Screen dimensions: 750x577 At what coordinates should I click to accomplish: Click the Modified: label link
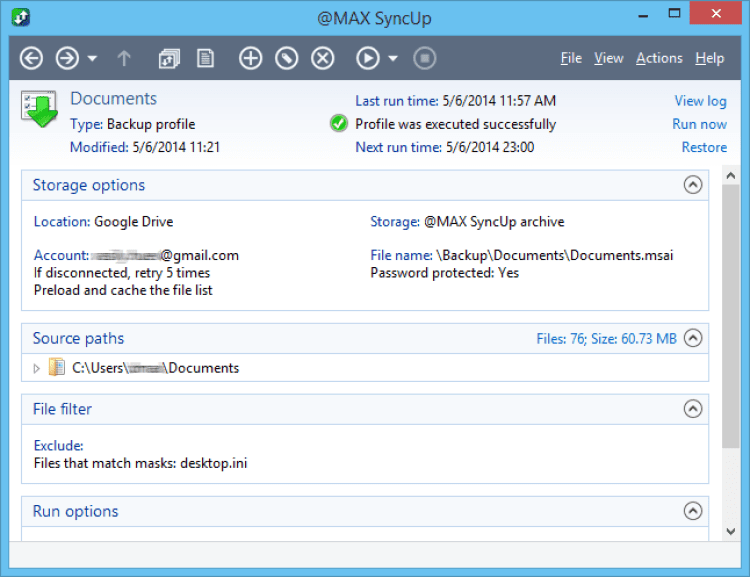coord(99,147)
